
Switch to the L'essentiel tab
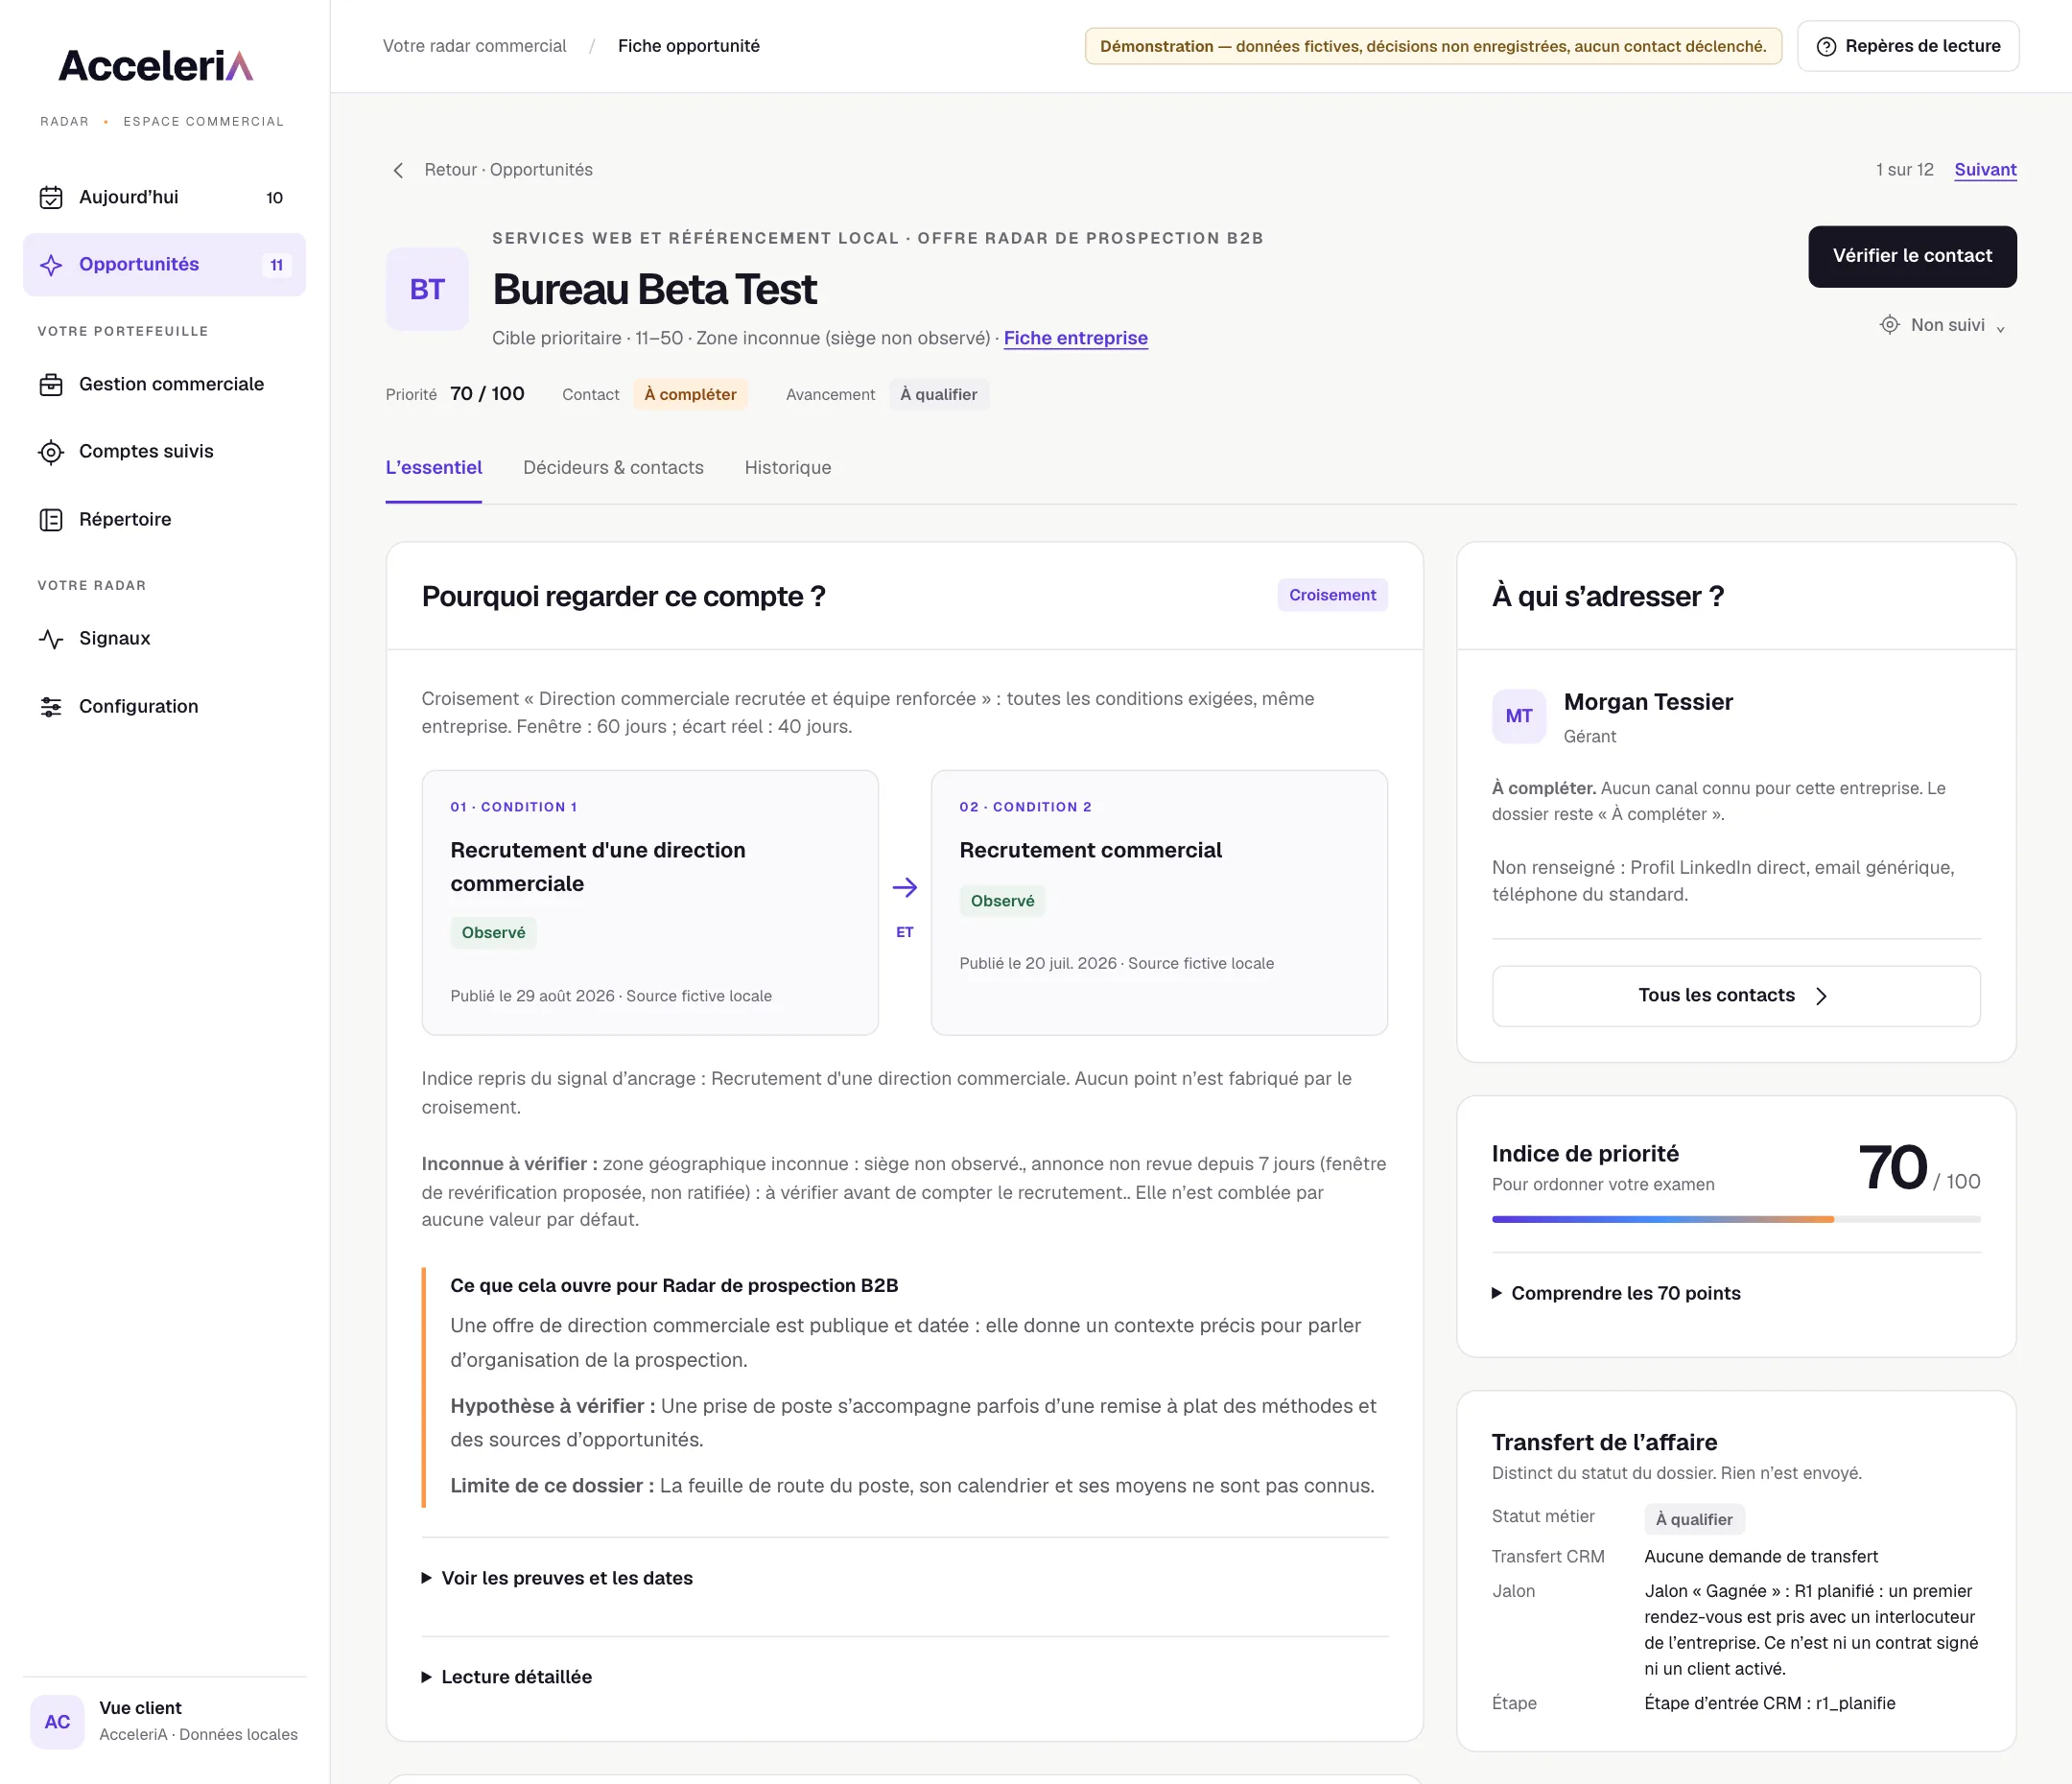point(433,468)
